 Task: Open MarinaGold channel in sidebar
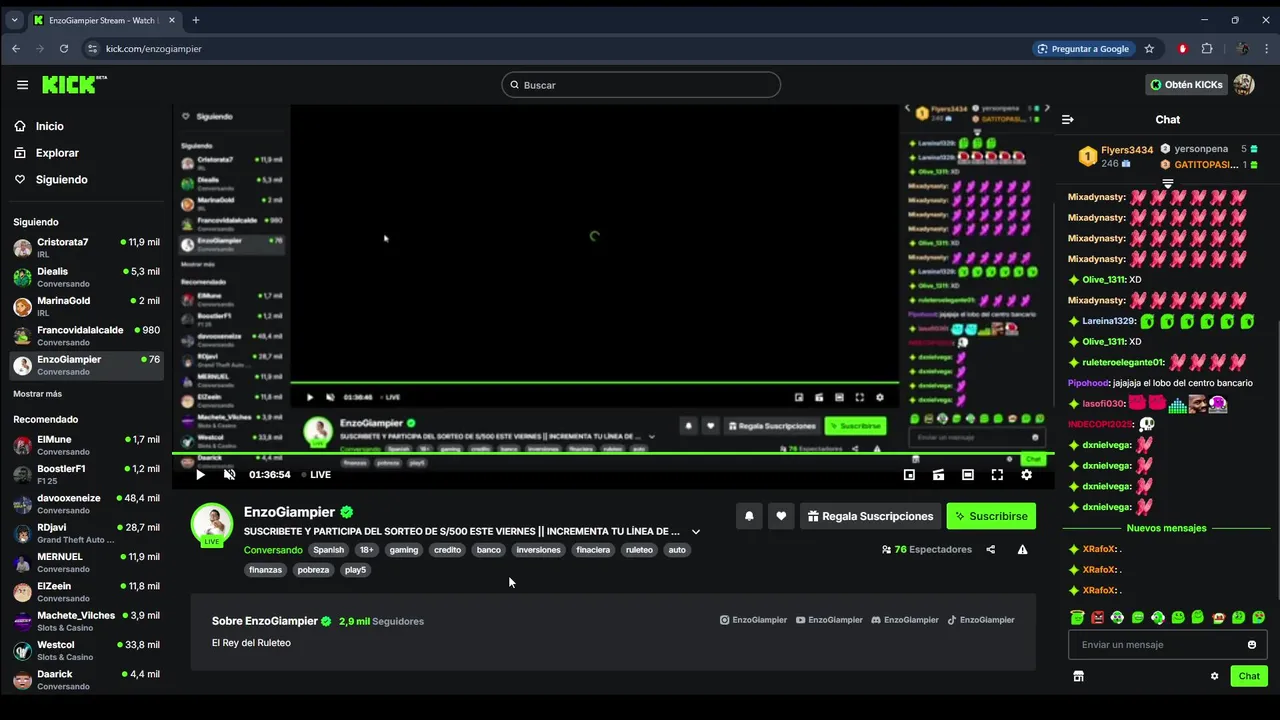(x=86, y=306)
